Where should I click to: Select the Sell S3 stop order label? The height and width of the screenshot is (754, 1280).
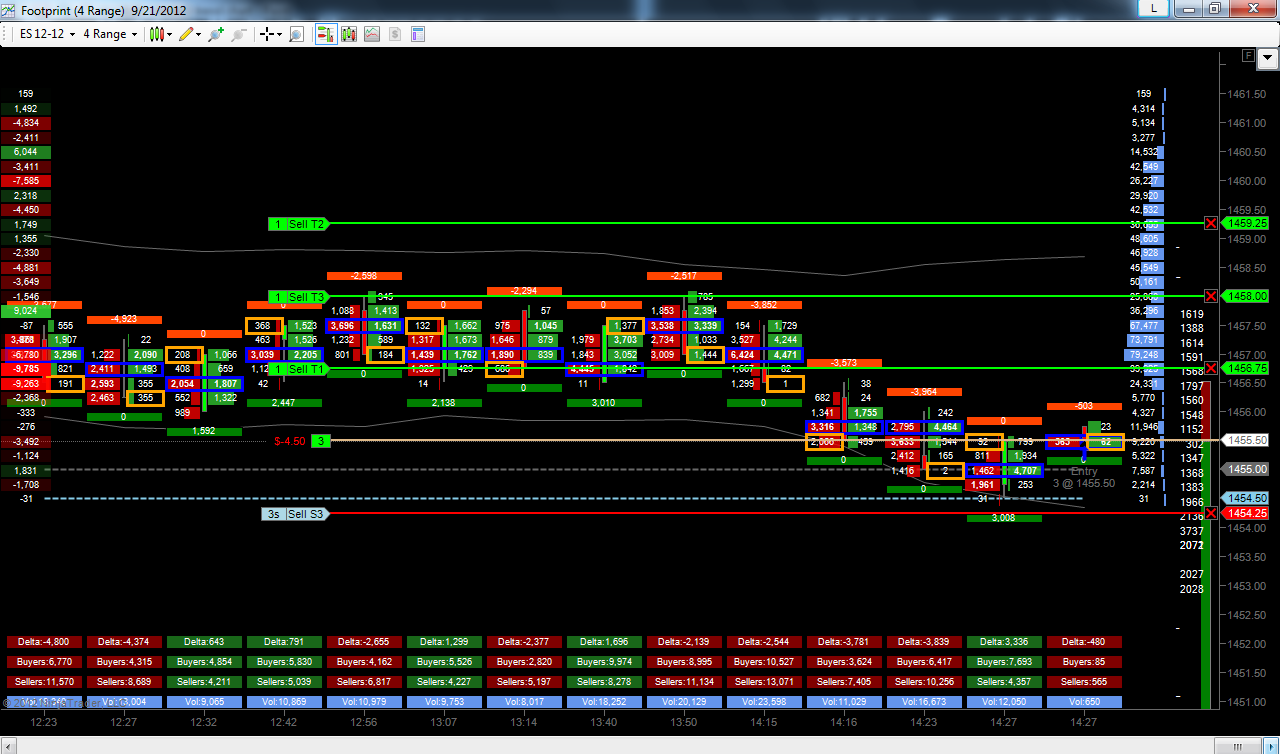pos(296,514)
